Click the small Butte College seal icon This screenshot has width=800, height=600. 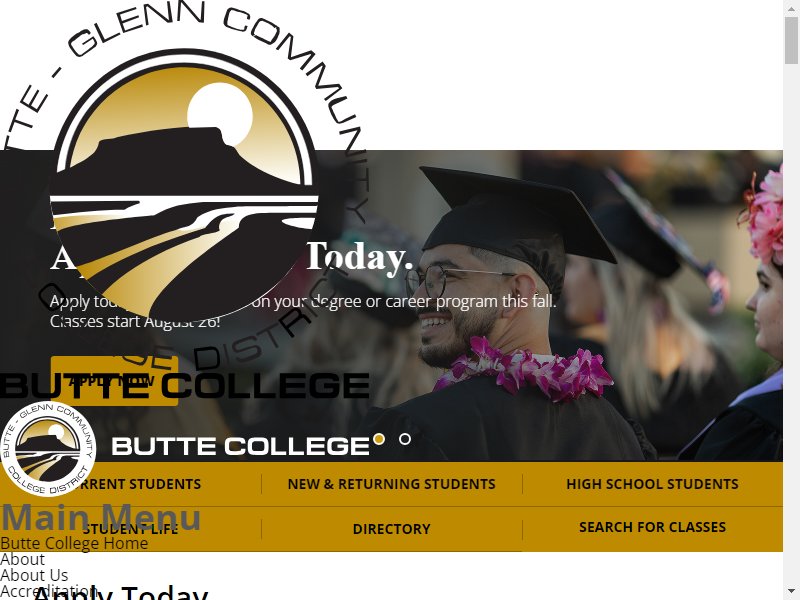tap(48, 448)
